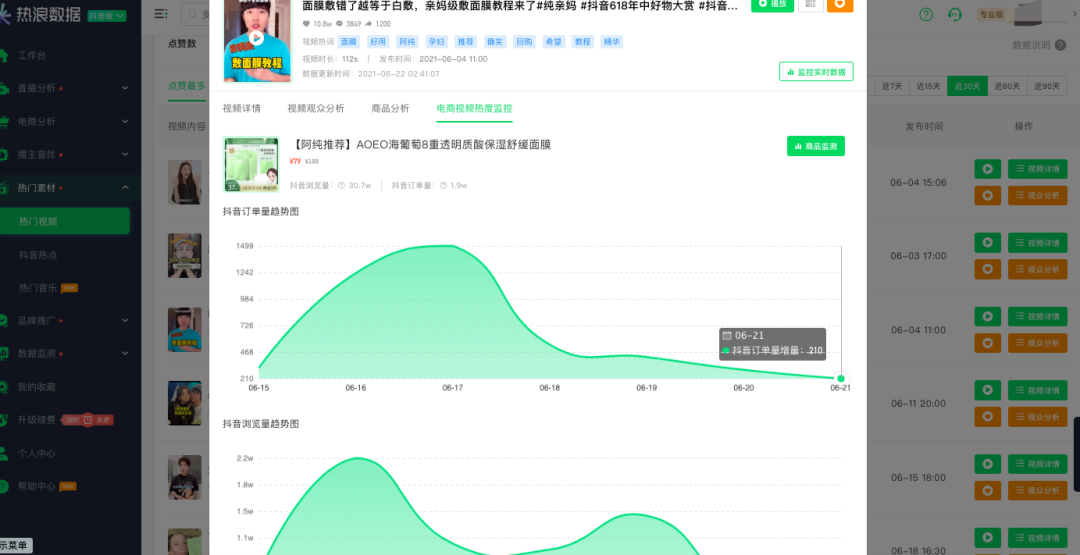Play the video in the 06-11 20:00 row
1080x555 pixels.
click(x=988, y=390)
